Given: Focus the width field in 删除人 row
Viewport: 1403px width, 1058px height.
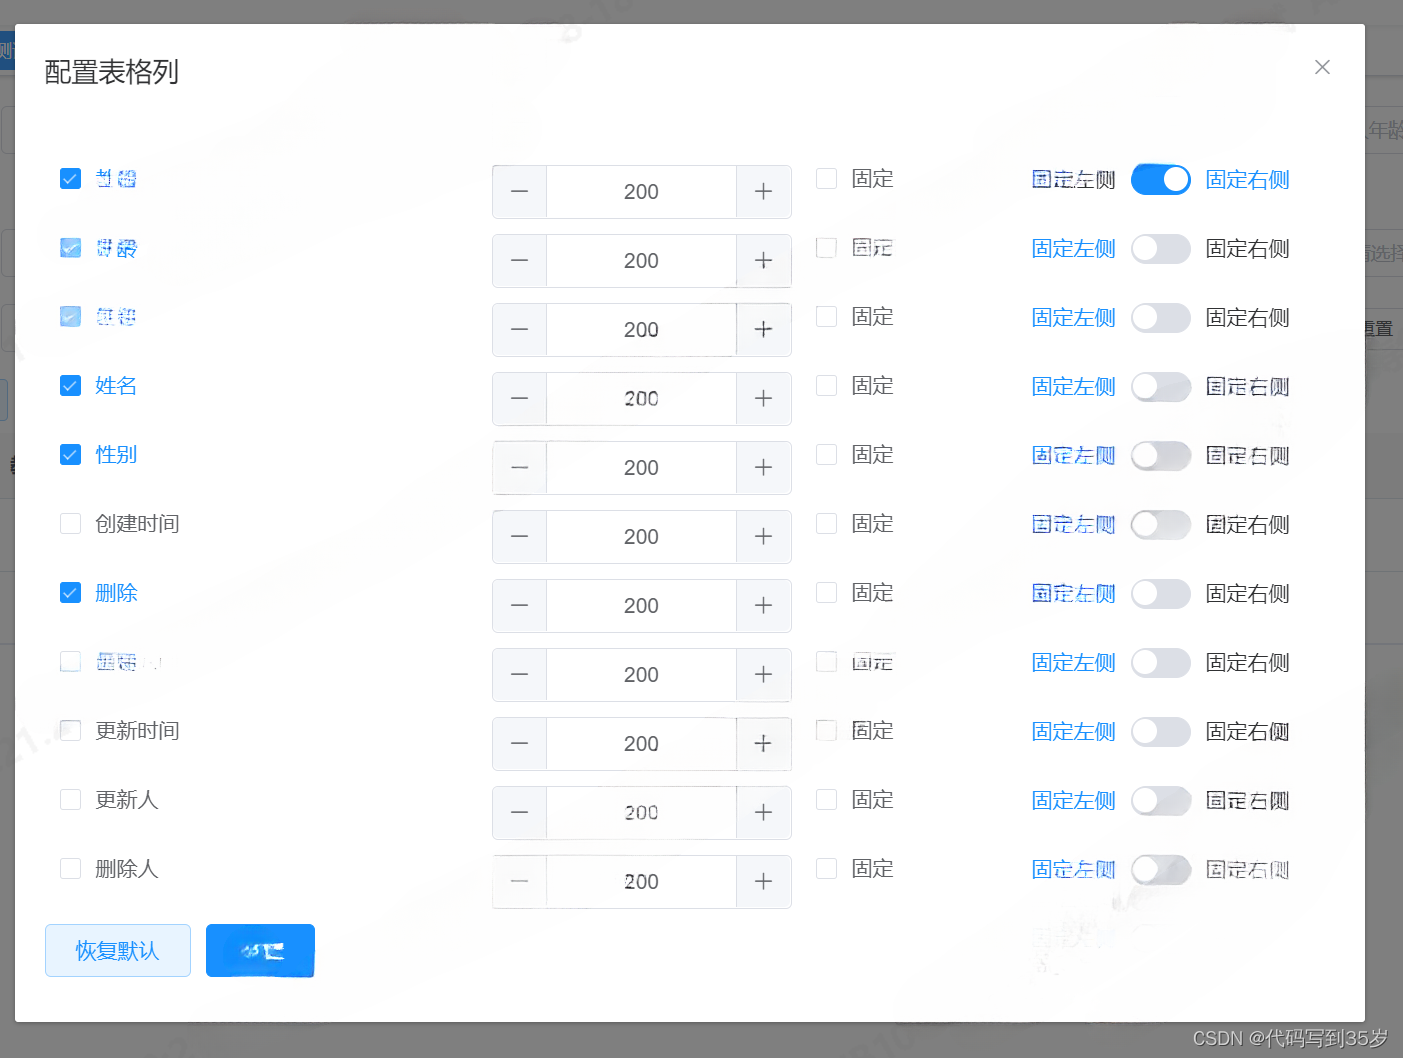Looking at the screenshot, I should 641,882.
